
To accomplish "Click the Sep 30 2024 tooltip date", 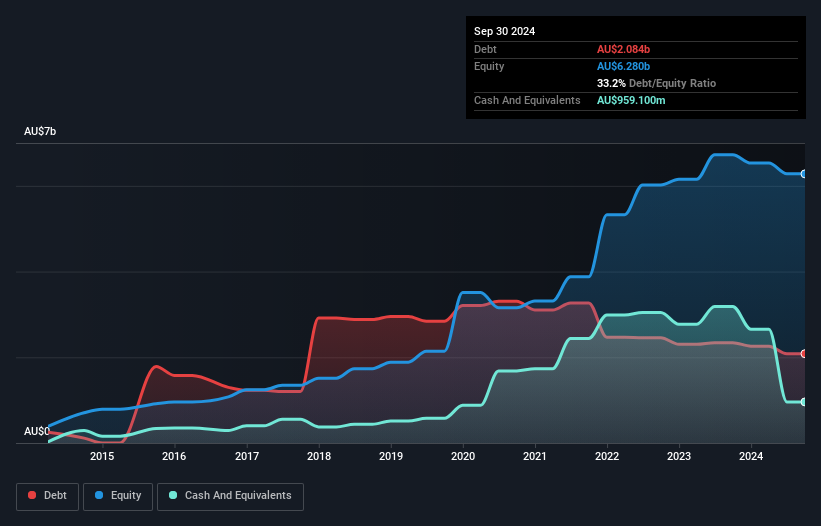I will click(504, 31).
